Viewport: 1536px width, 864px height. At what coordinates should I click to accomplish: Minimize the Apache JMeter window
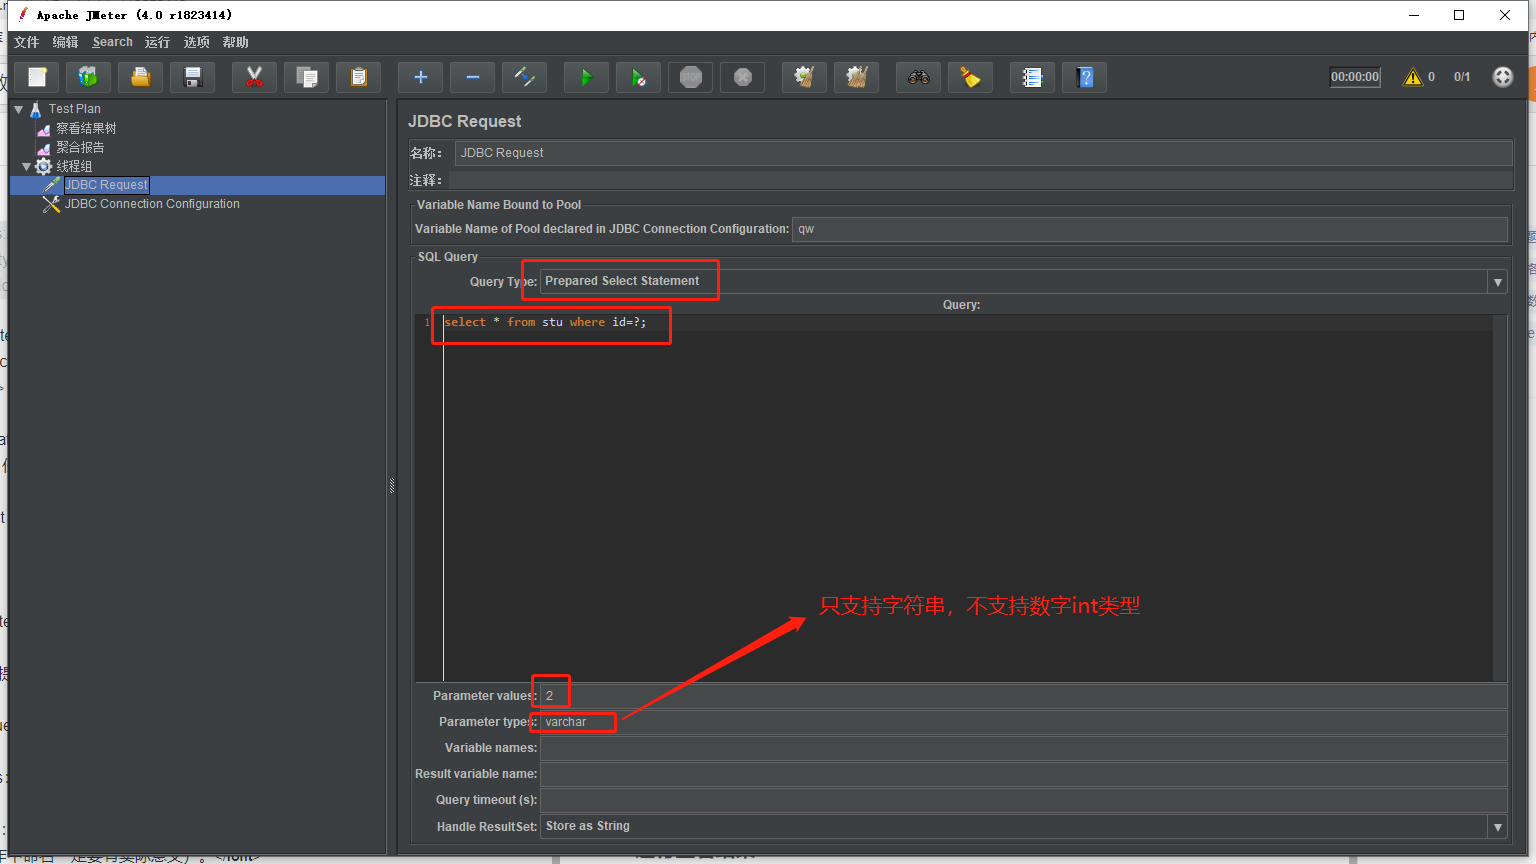click(x=1414, y=15)
